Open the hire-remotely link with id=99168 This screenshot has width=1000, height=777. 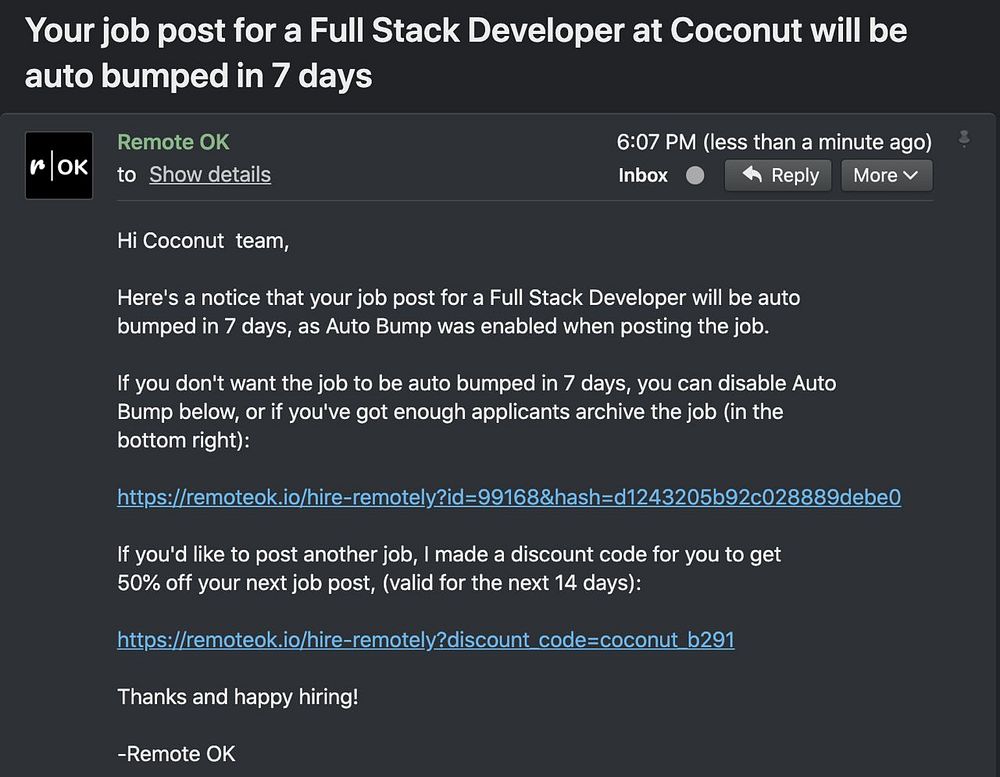(x=509, y=496)
